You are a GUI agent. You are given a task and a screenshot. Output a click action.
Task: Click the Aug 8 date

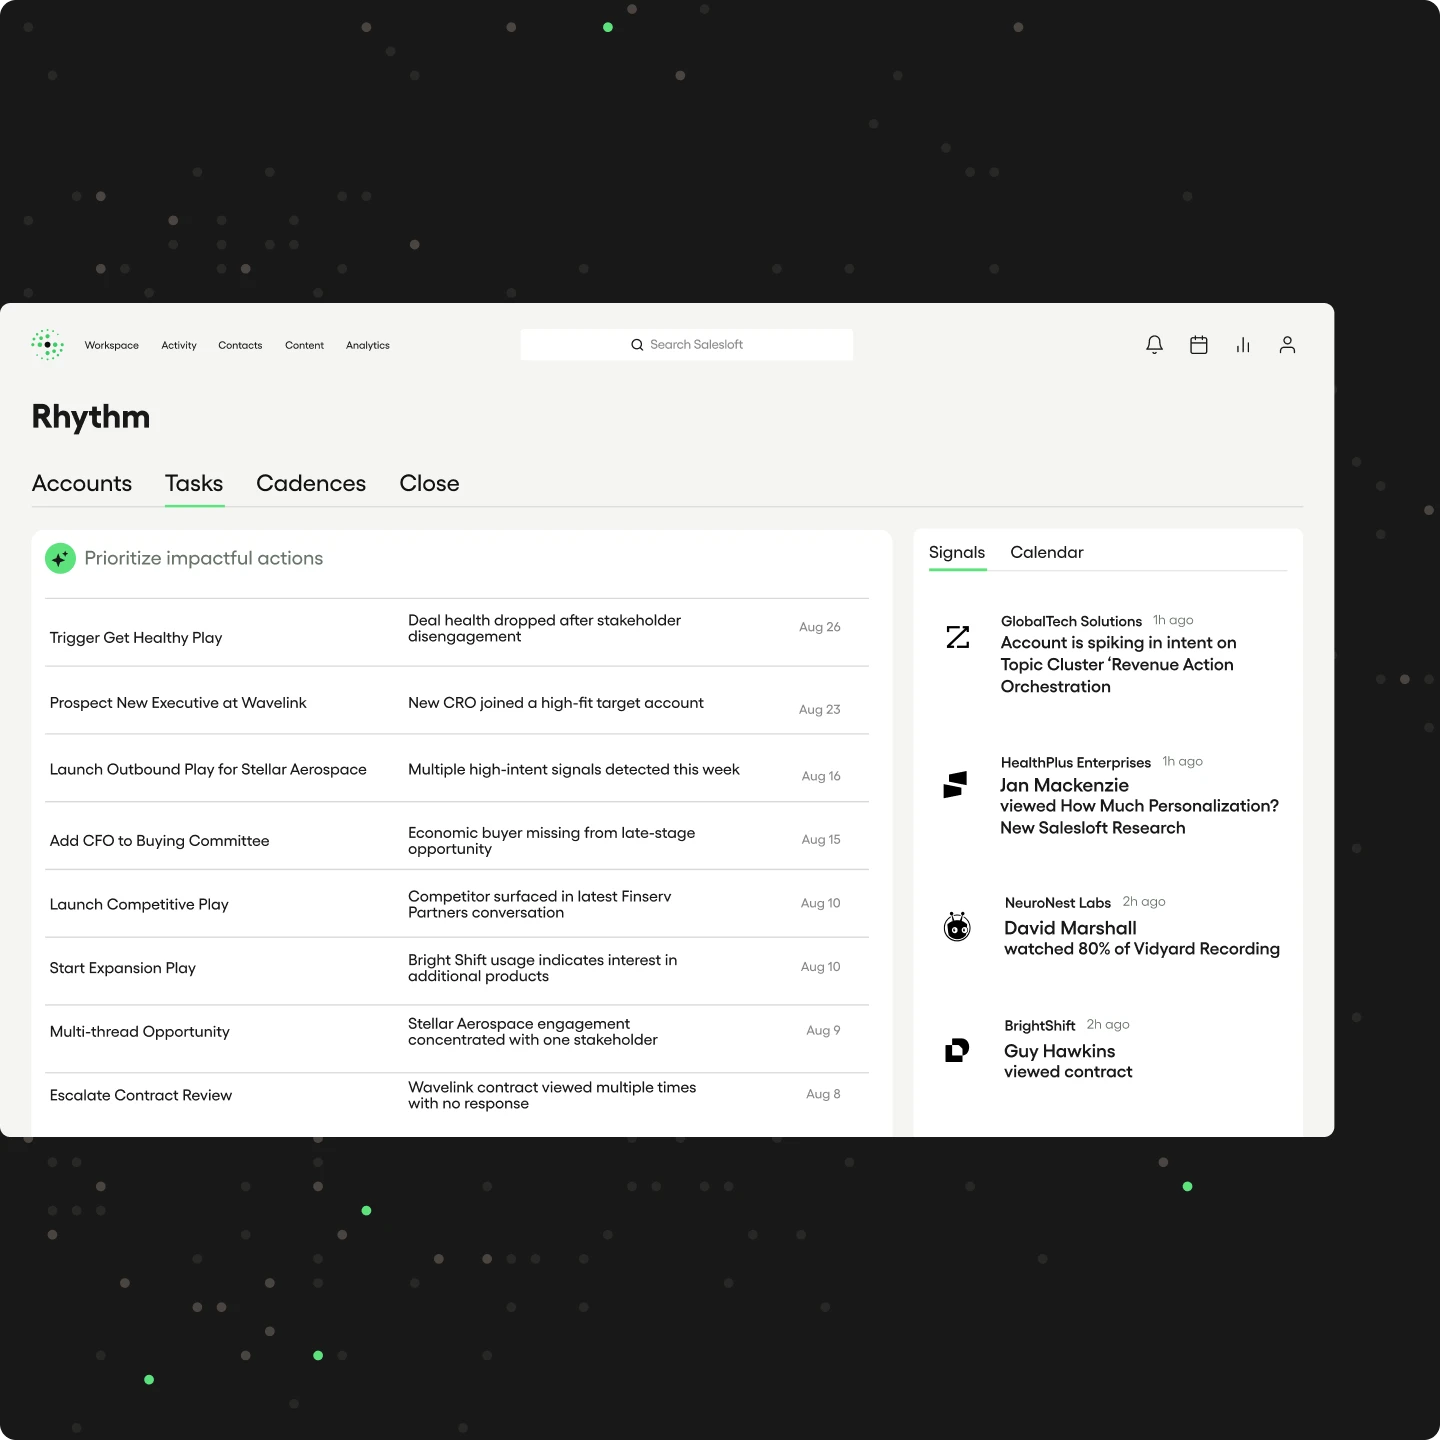tap(824, 1094)
